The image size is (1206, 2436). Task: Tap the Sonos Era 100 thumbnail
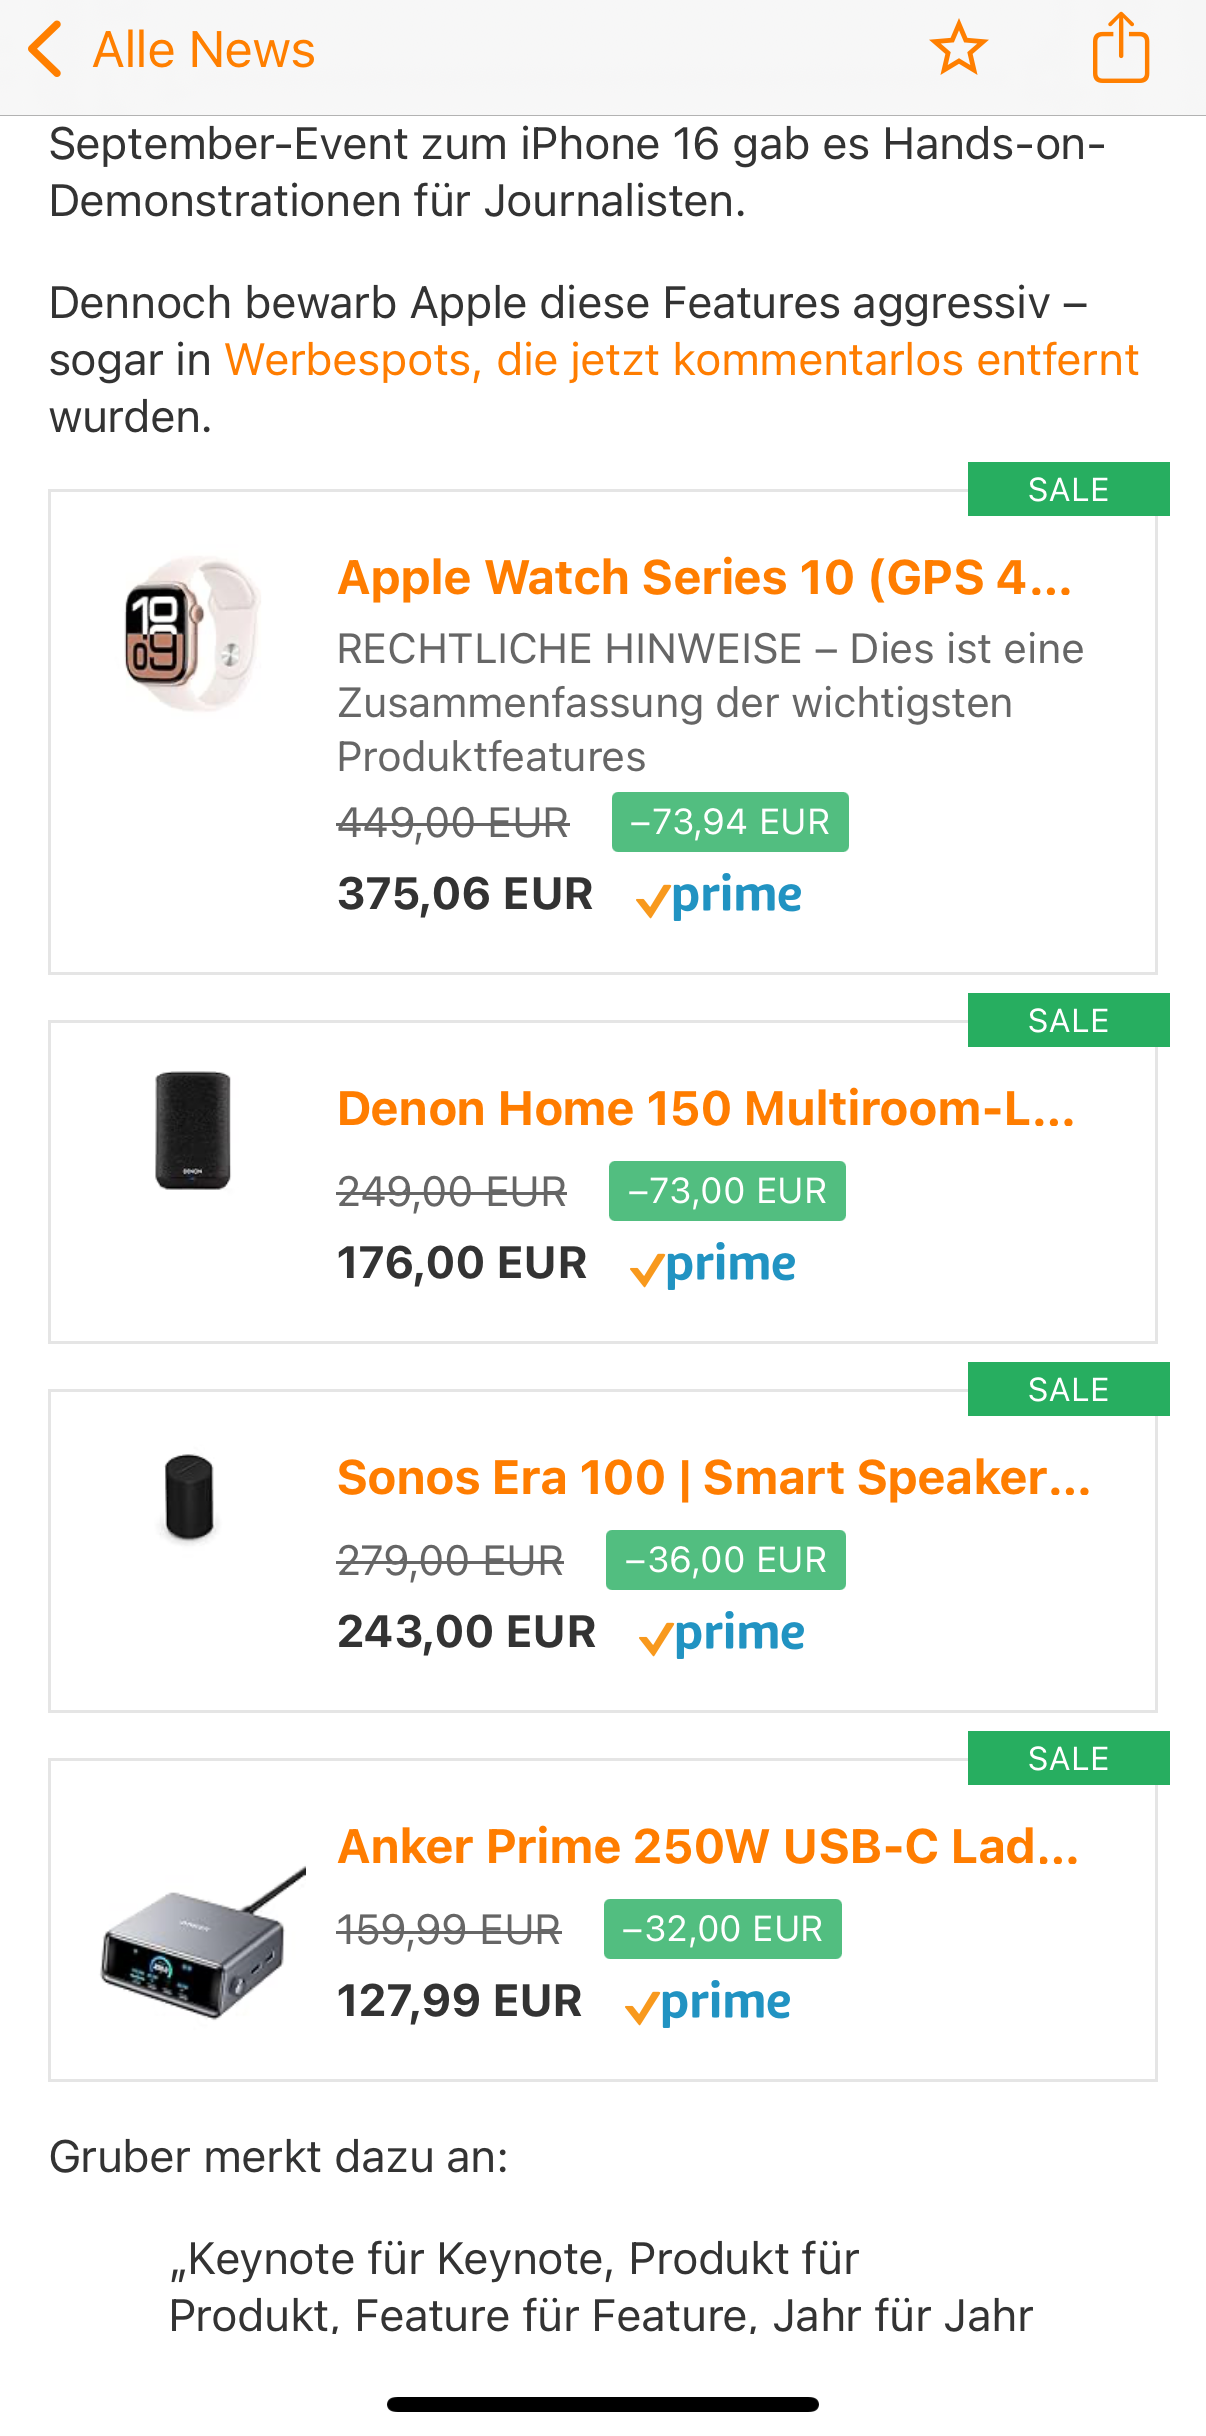(x=190, y=1497)
